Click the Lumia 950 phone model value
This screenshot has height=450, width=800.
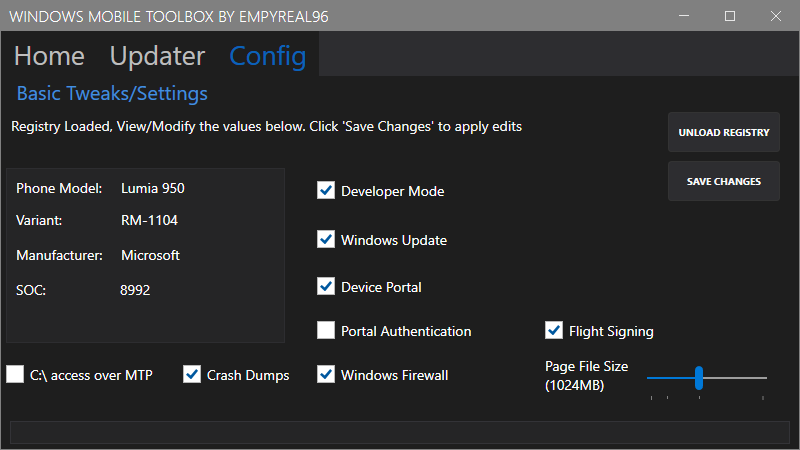click(x=153, y=188)
